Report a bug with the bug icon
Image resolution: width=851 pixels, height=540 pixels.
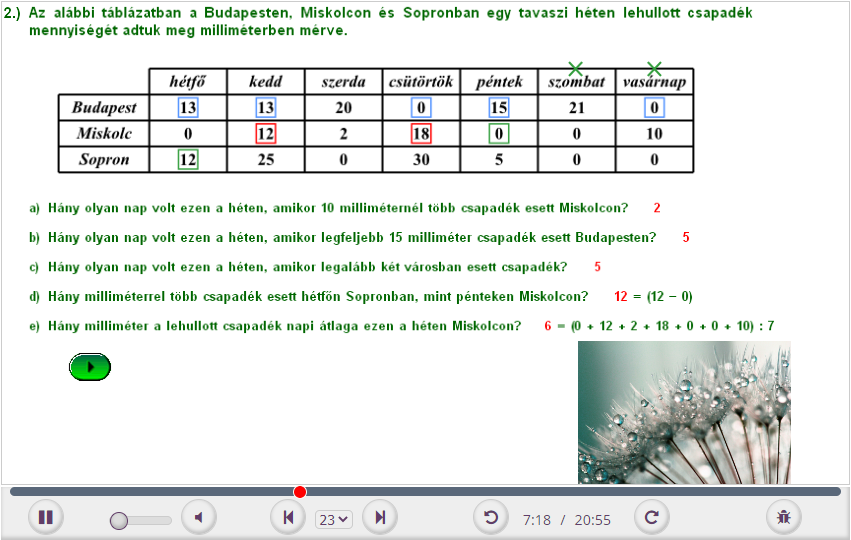784,517
